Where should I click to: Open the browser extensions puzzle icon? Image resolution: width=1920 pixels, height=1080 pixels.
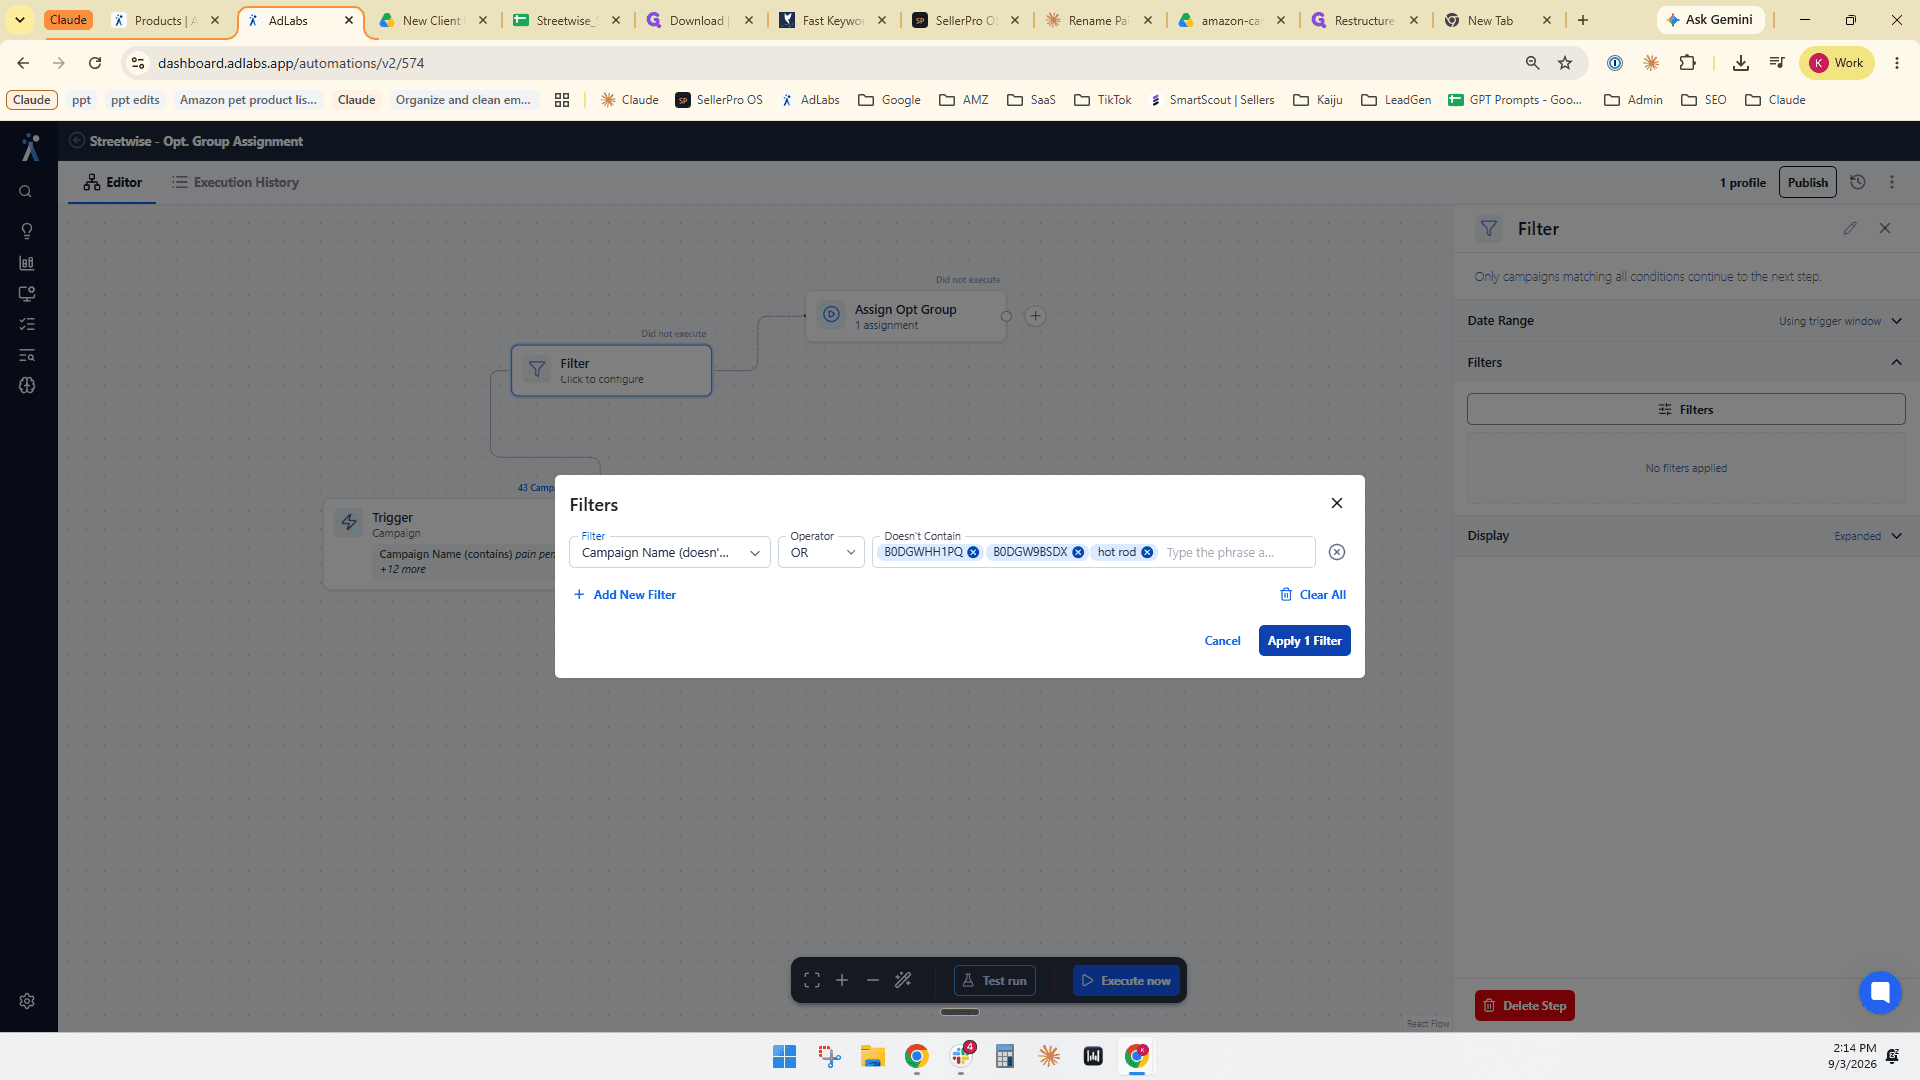(x=1688, y=63)
